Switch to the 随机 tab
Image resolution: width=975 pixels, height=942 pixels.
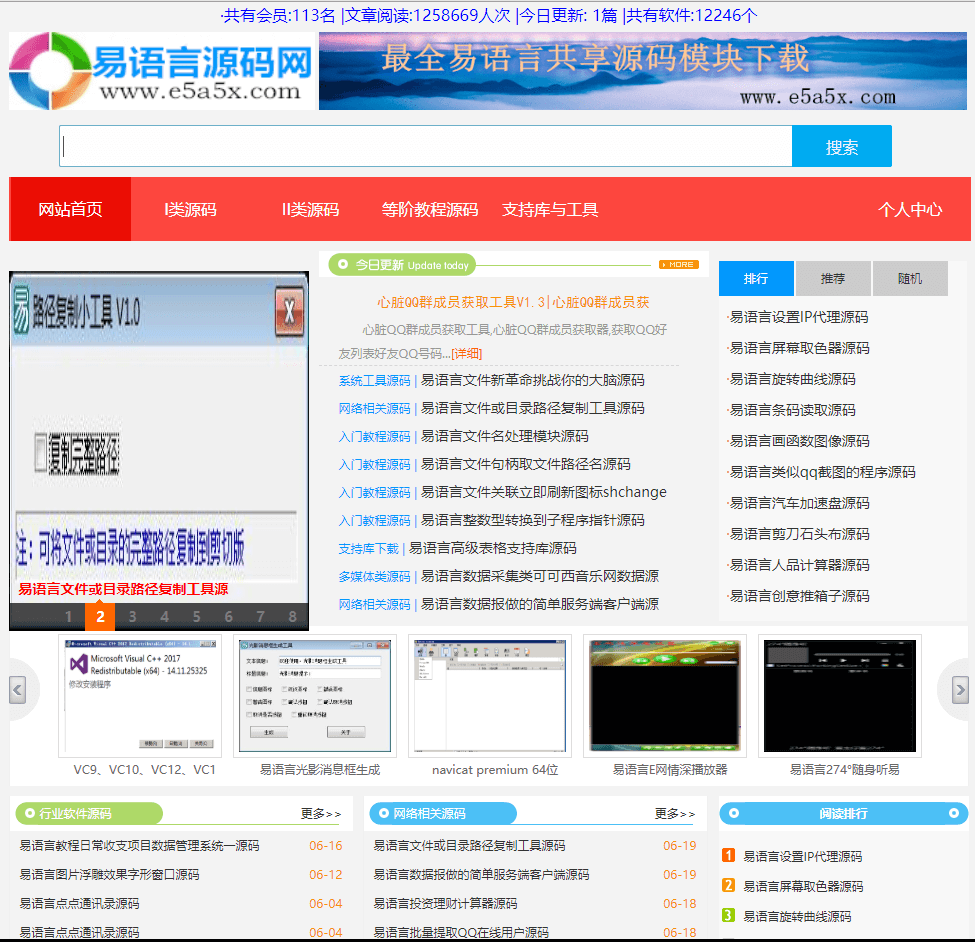pos(910,278)
